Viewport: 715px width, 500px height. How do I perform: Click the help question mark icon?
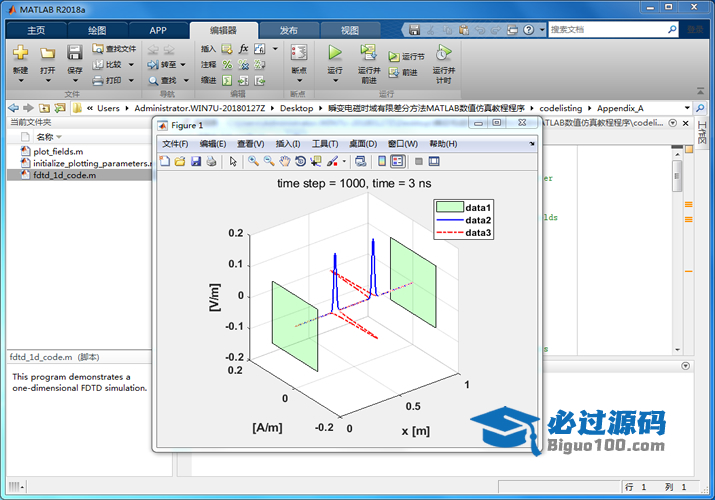coord(528,30)
